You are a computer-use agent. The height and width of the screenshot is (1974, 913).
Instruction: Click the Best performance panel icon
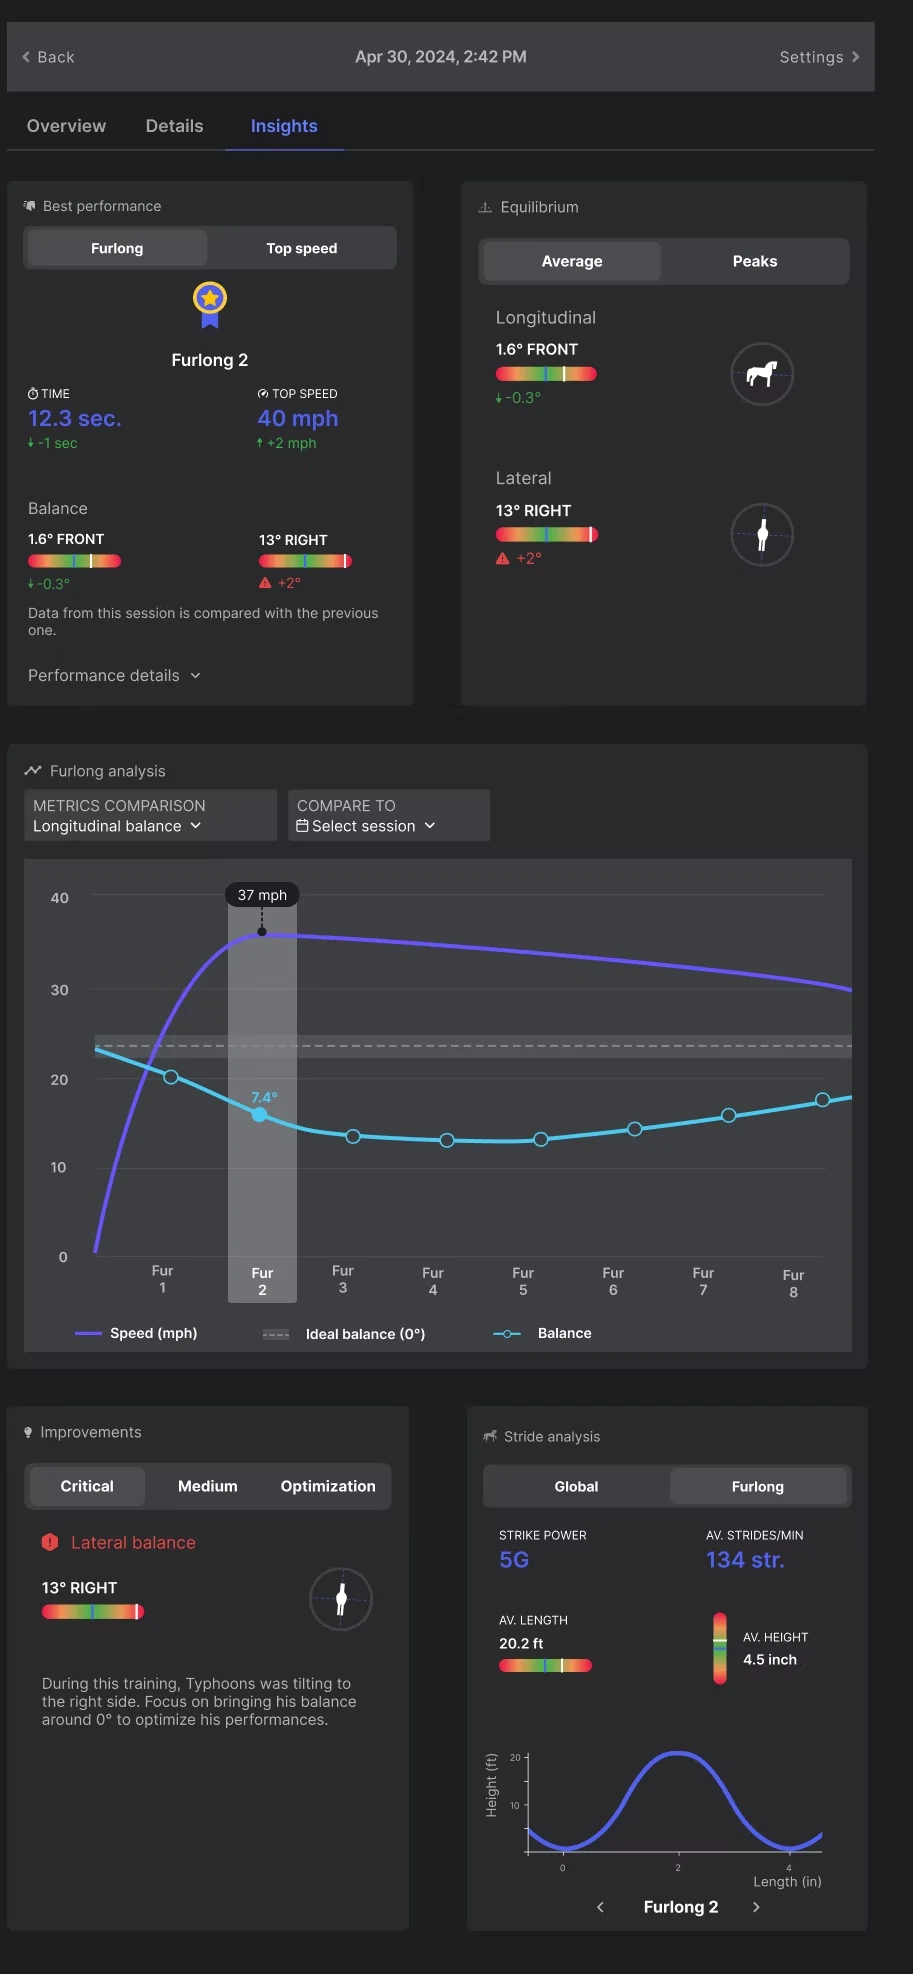click(29, 206)
